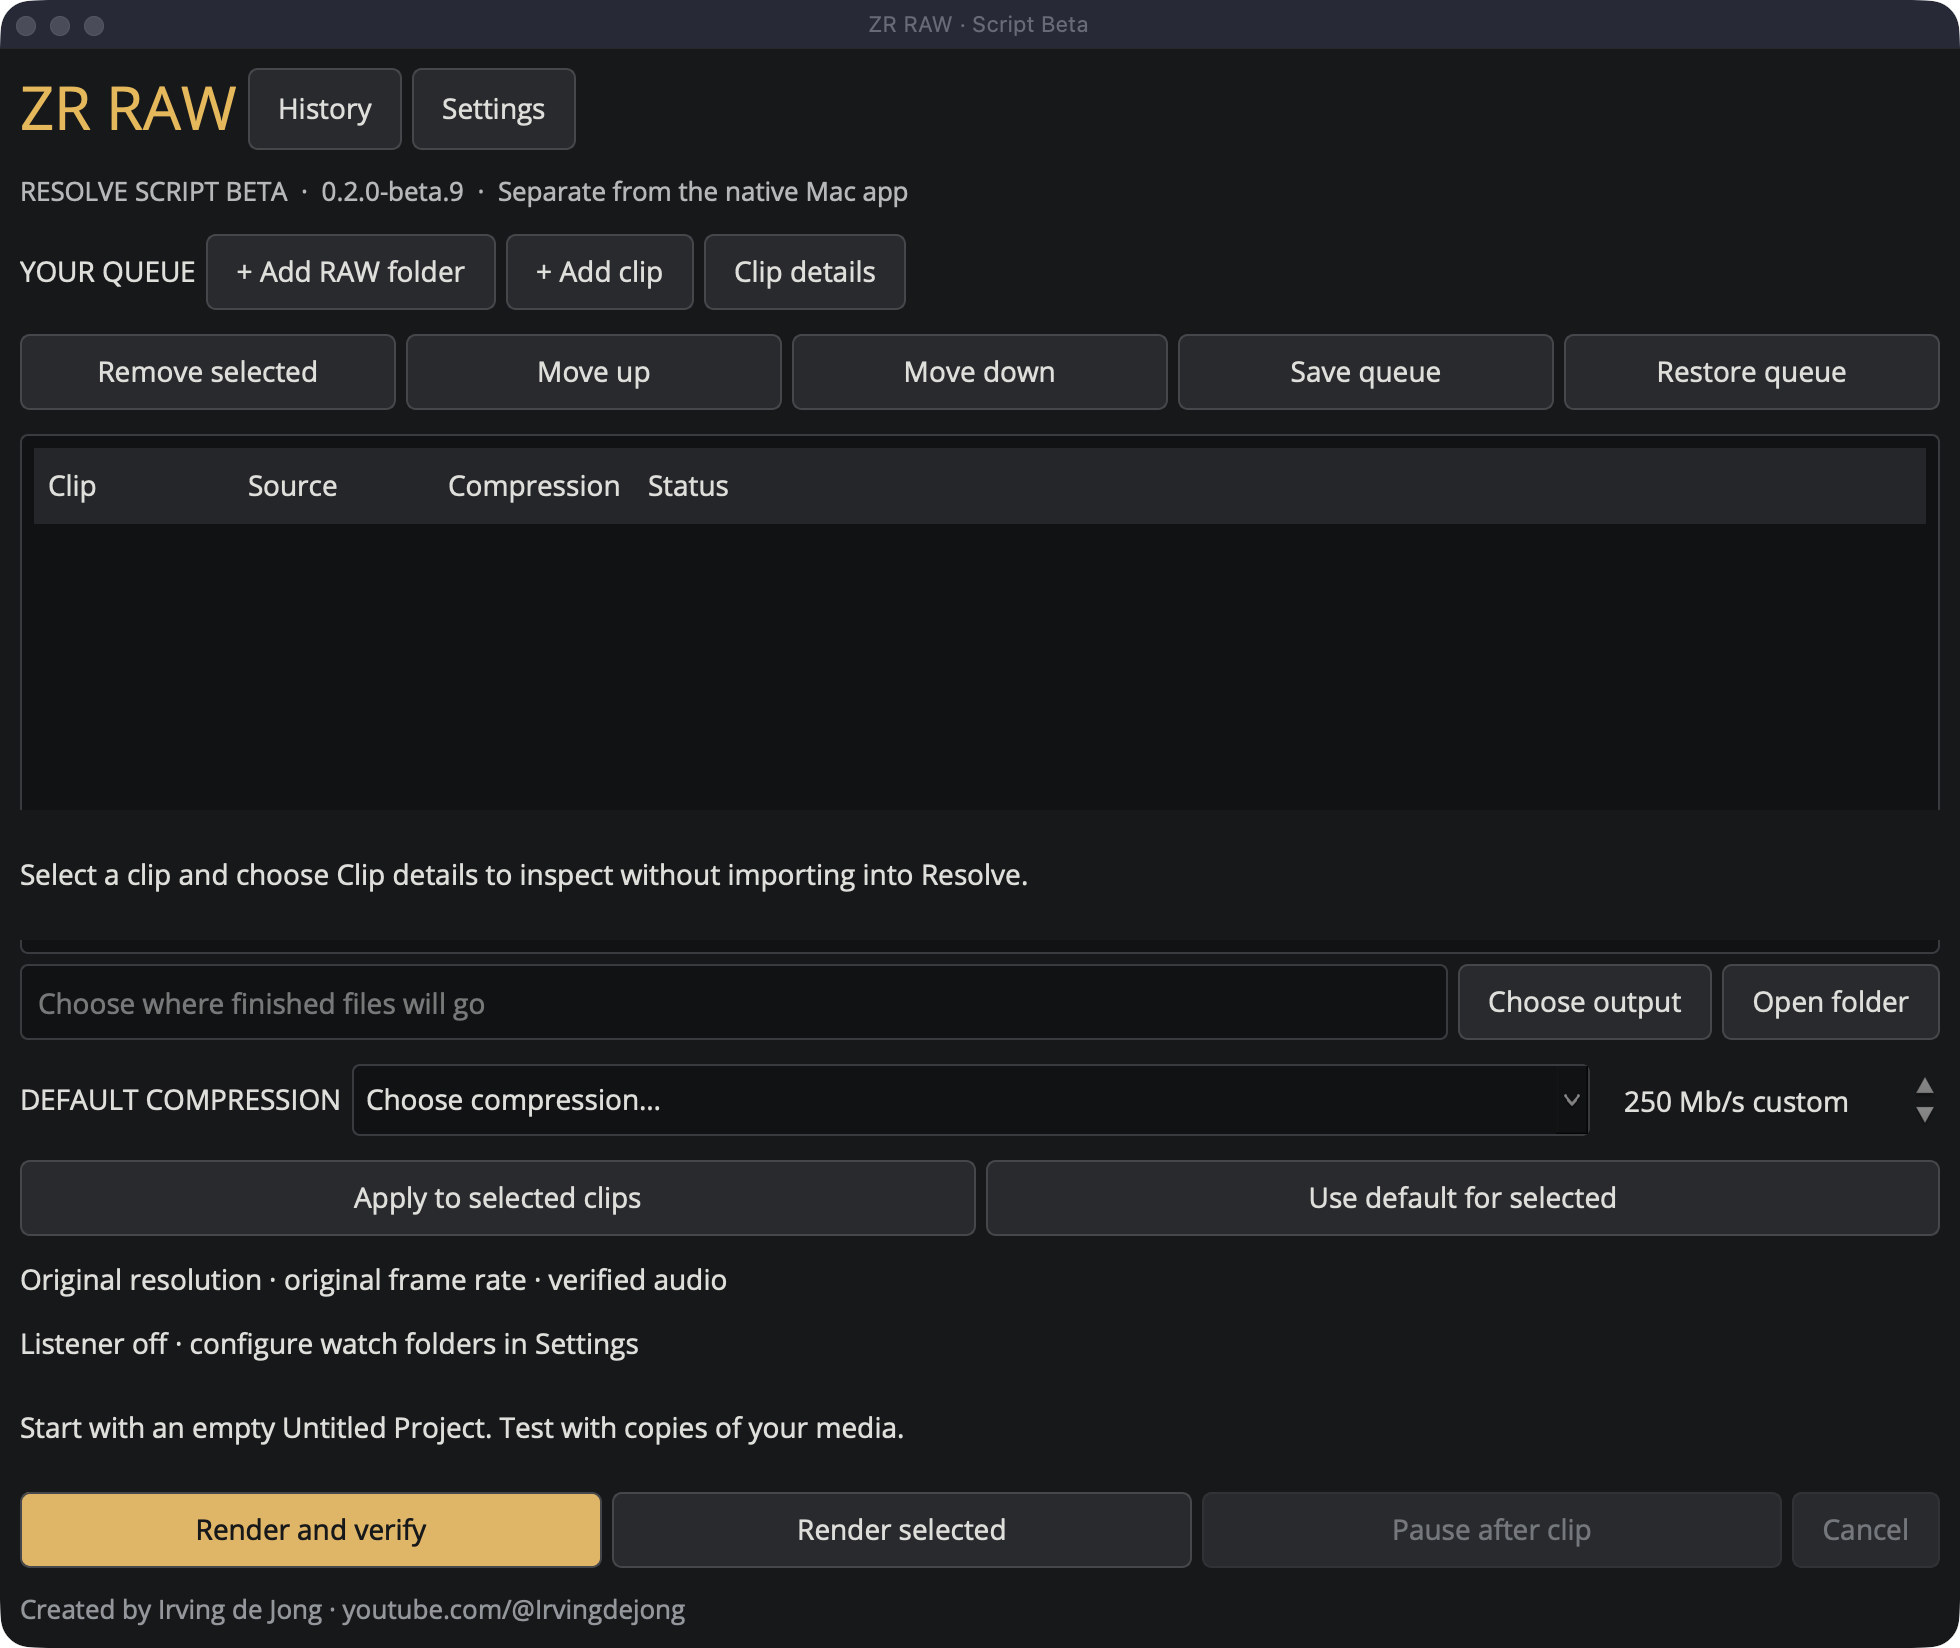Click the youtube.com/@Irvingdejong credit text
This screenshot has width=1960, height=1648.
513,1610
